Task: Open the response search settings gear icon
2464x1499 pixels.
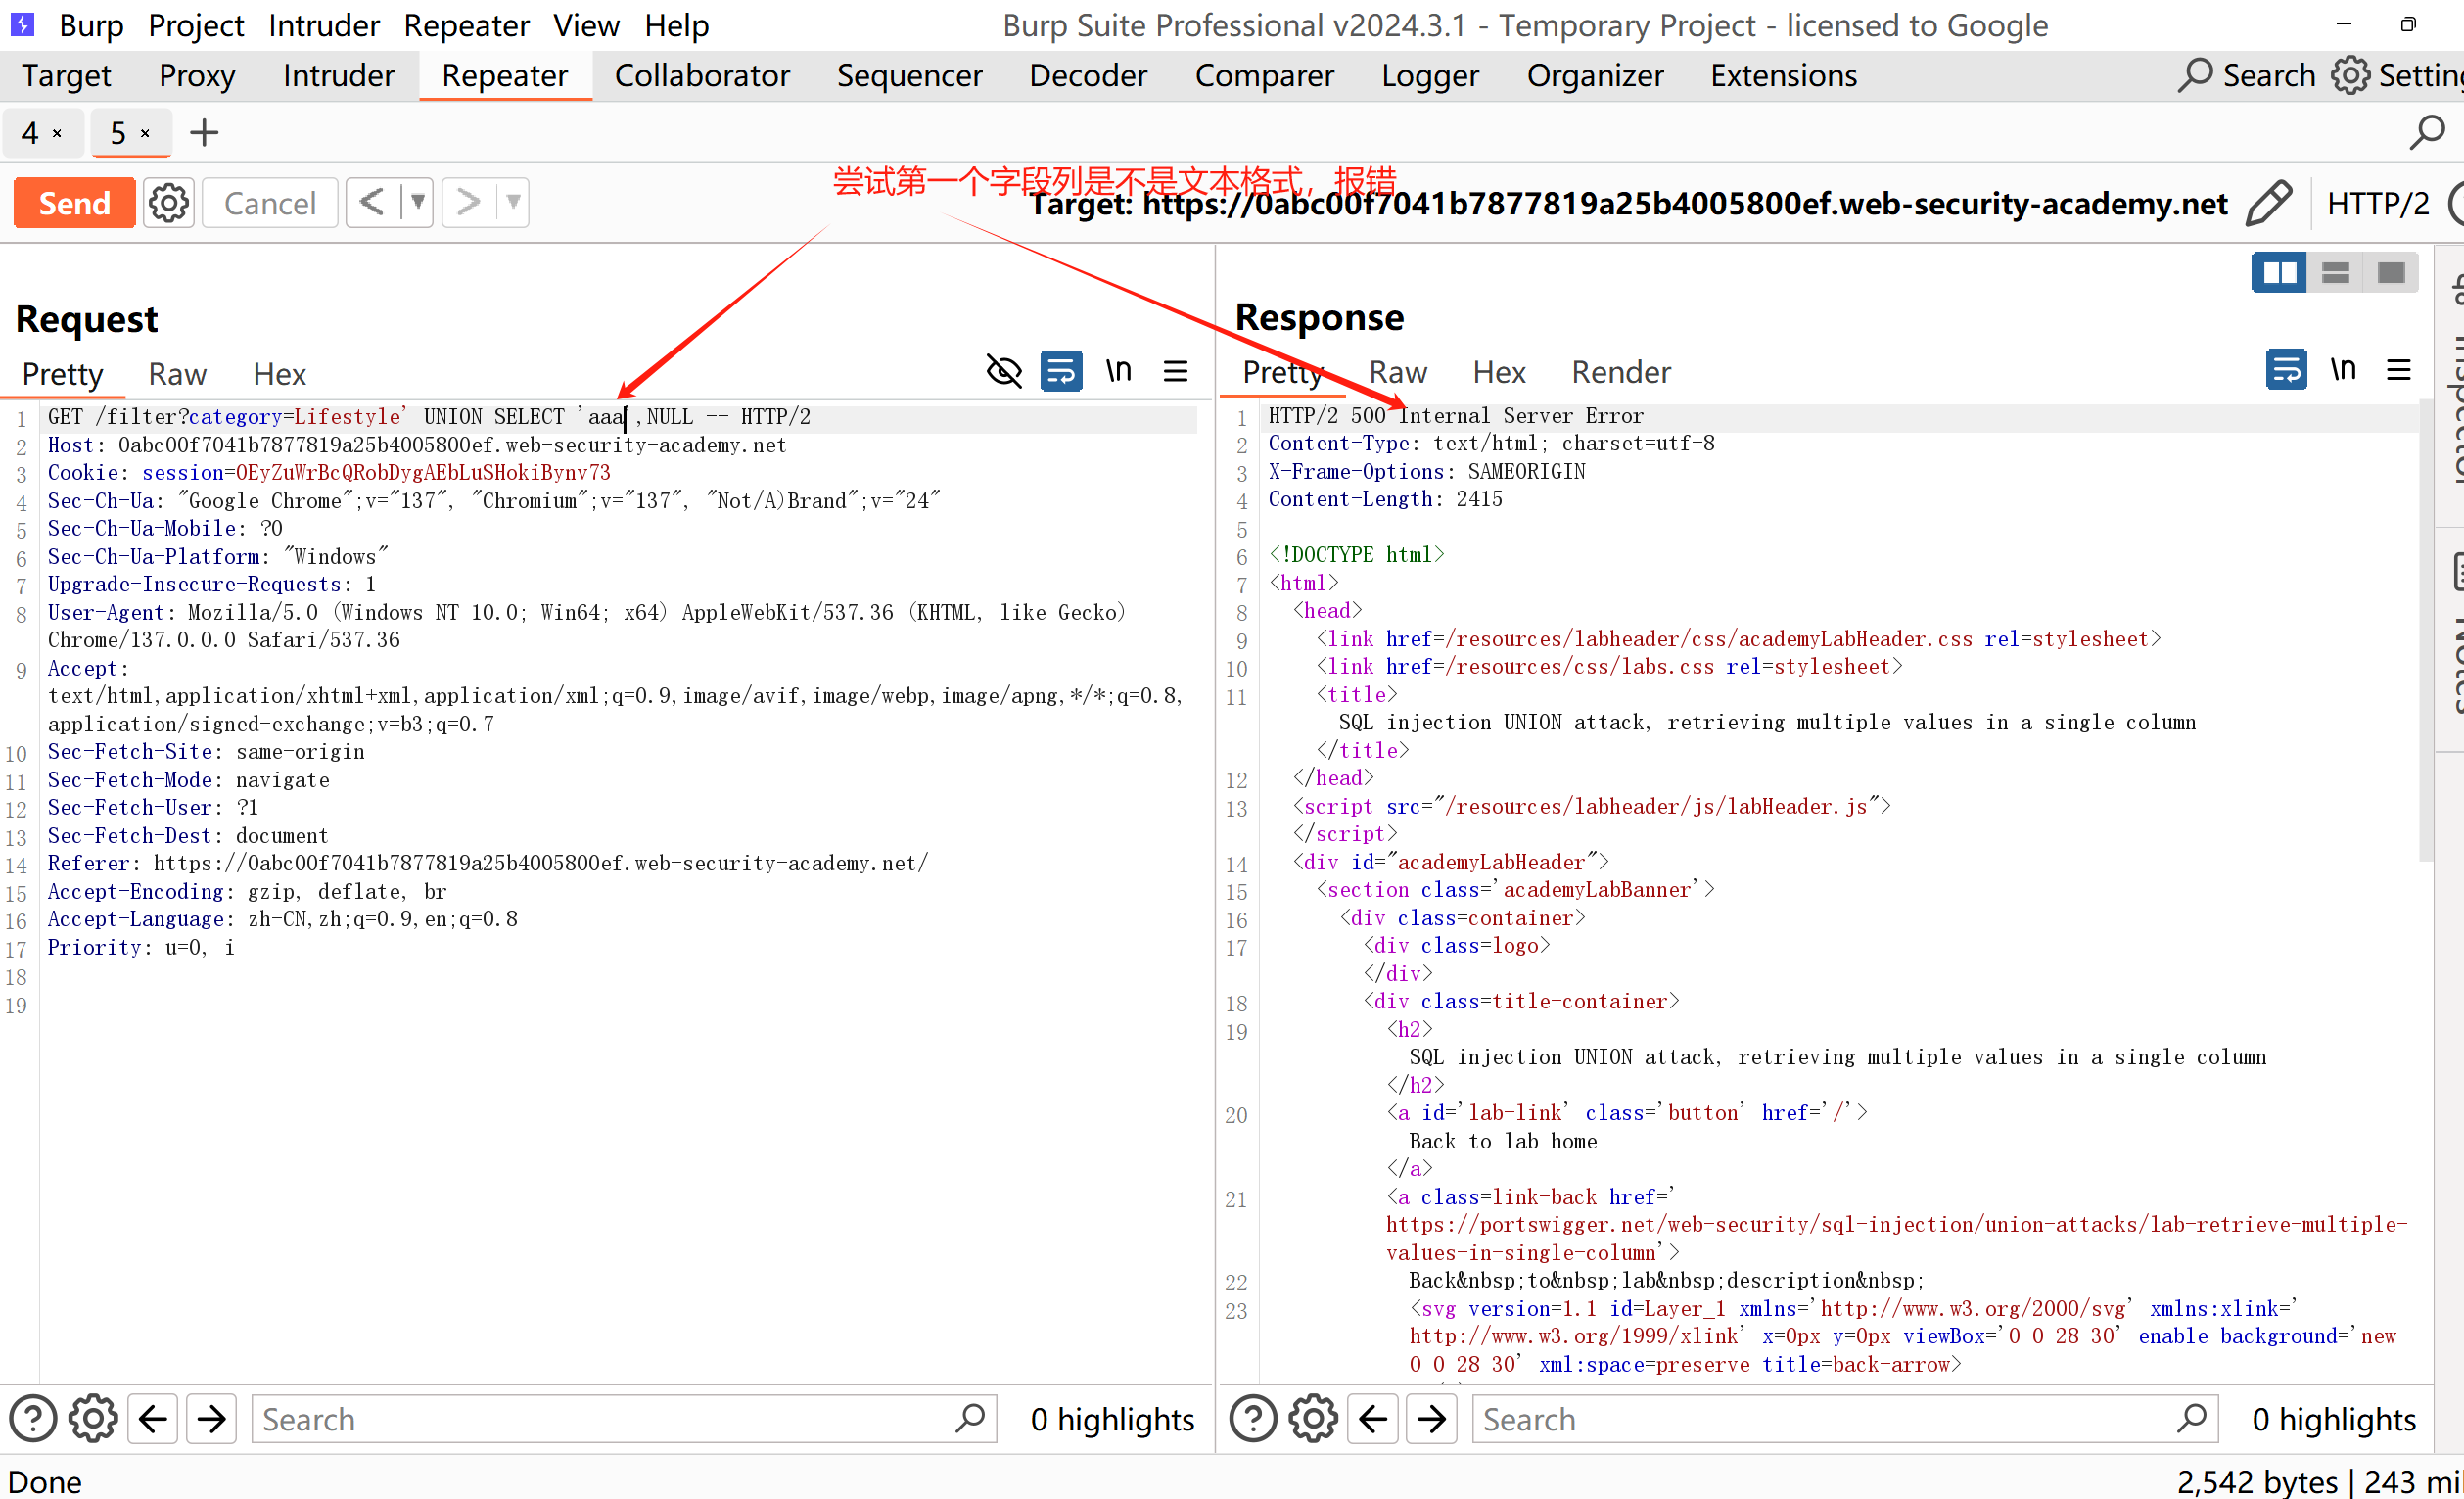Action: (1313, 1418)
